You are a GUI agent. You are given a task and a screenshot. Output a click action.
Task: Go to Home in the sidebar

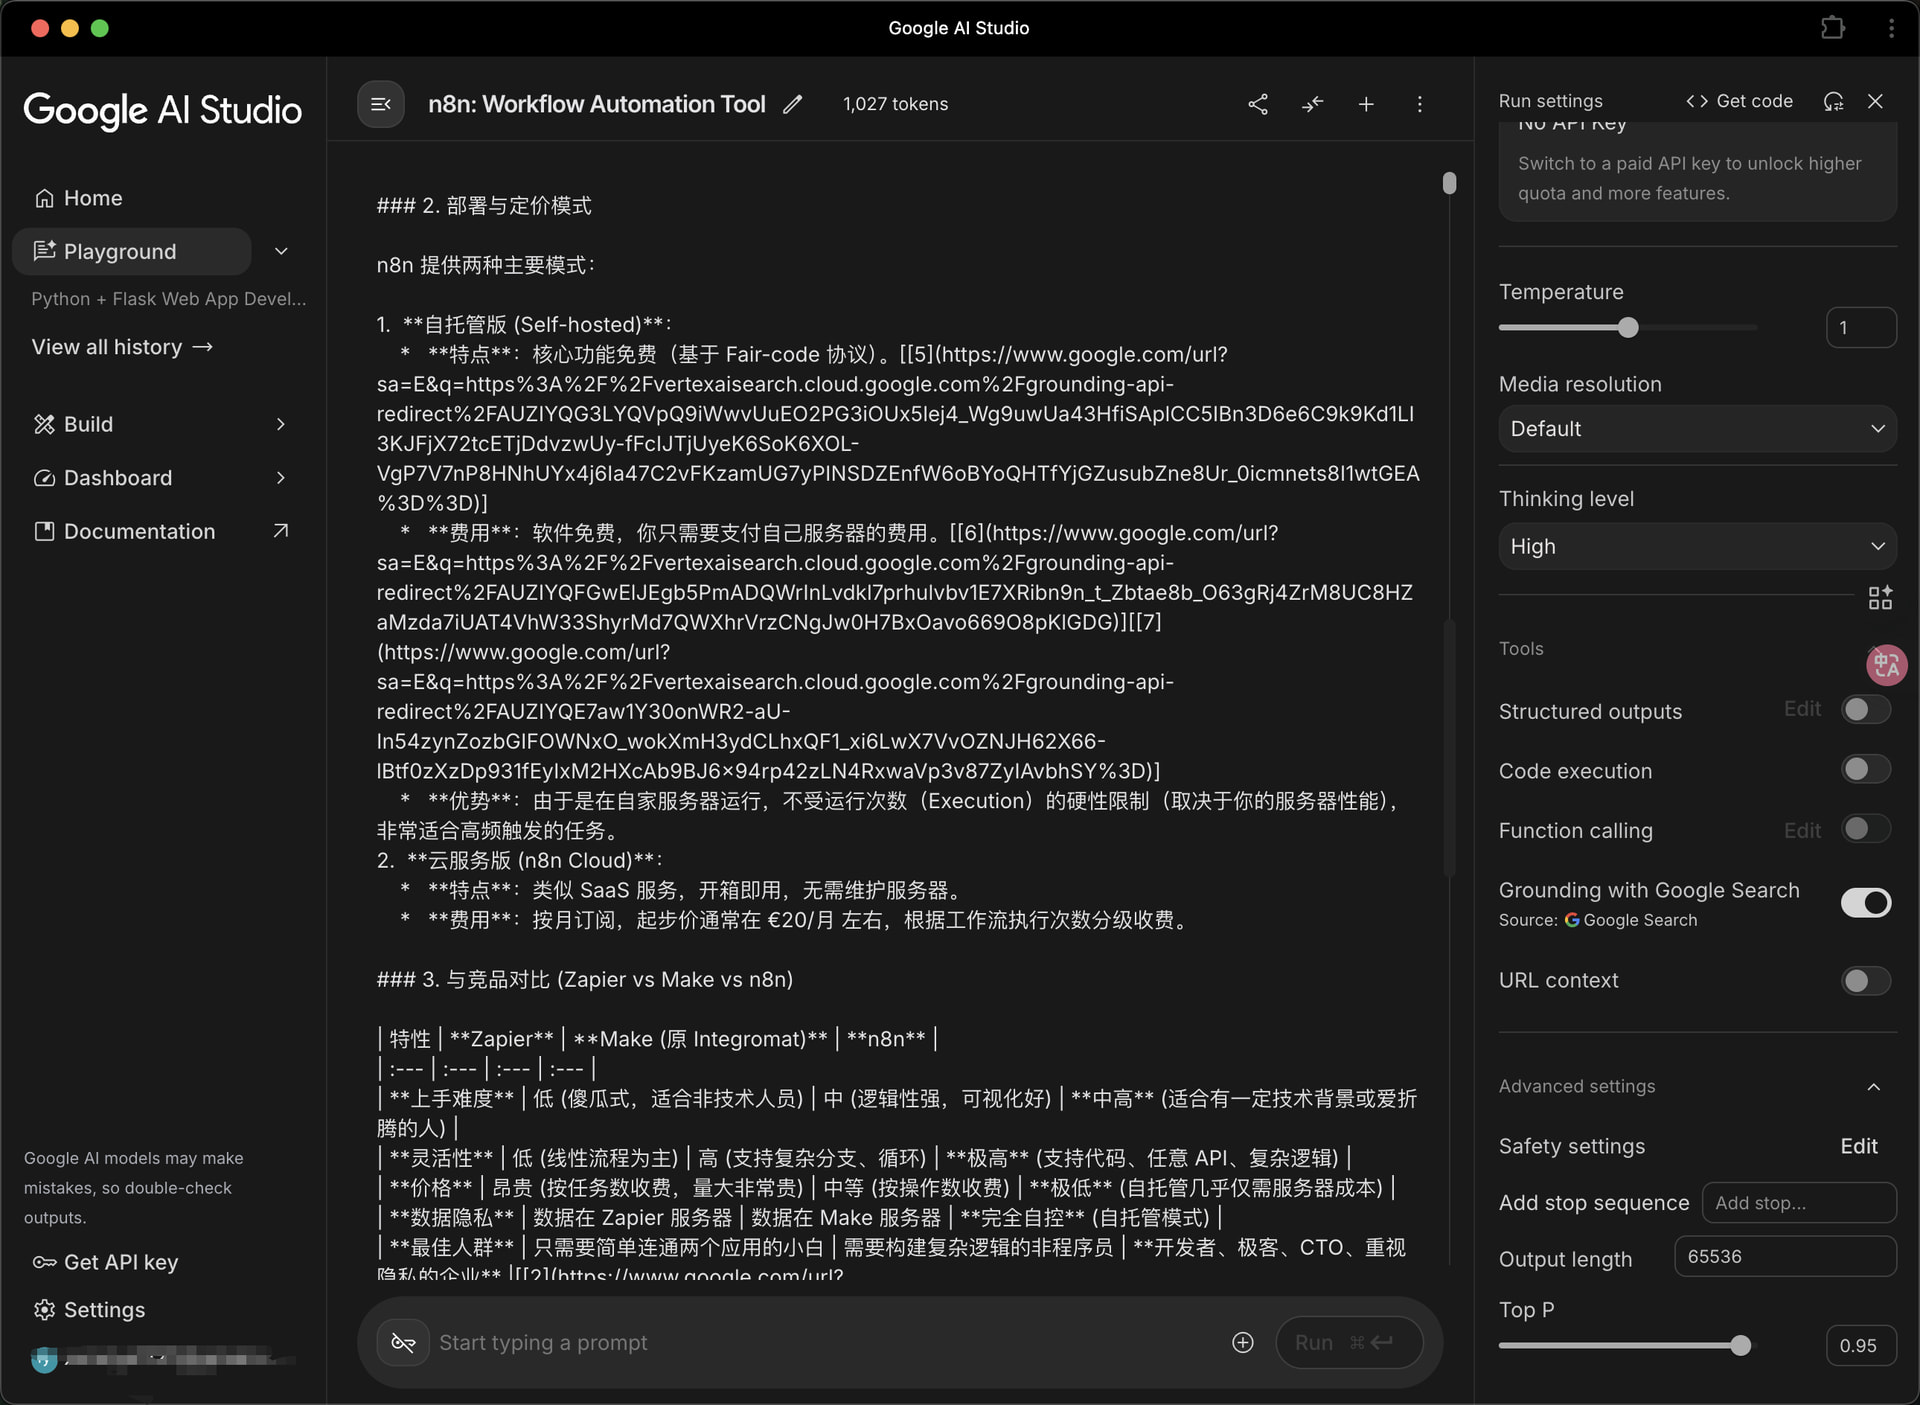[78, 198]
